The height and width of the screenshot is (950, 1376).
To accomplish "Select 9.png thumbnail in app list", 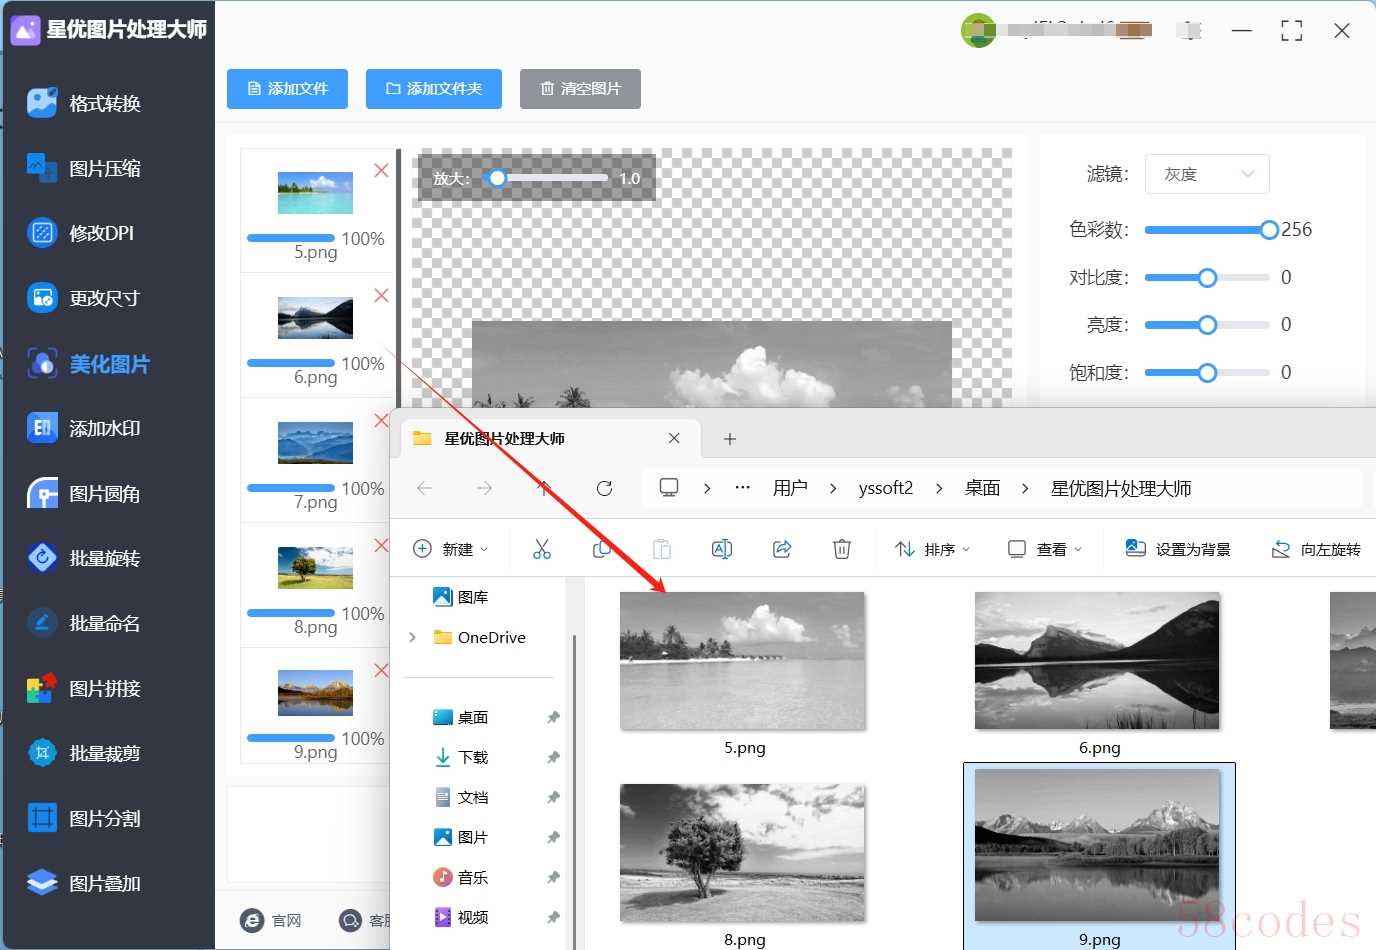I will pos(315,693).
